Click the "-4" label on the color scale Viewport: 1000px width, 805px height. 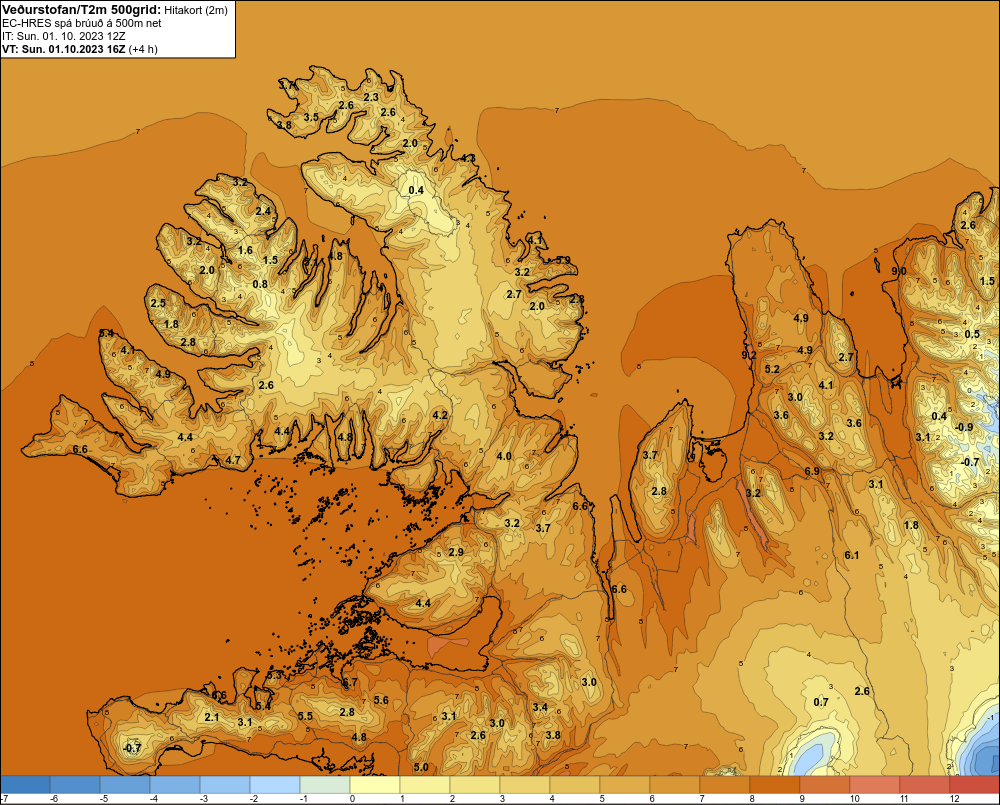(153, 799)
